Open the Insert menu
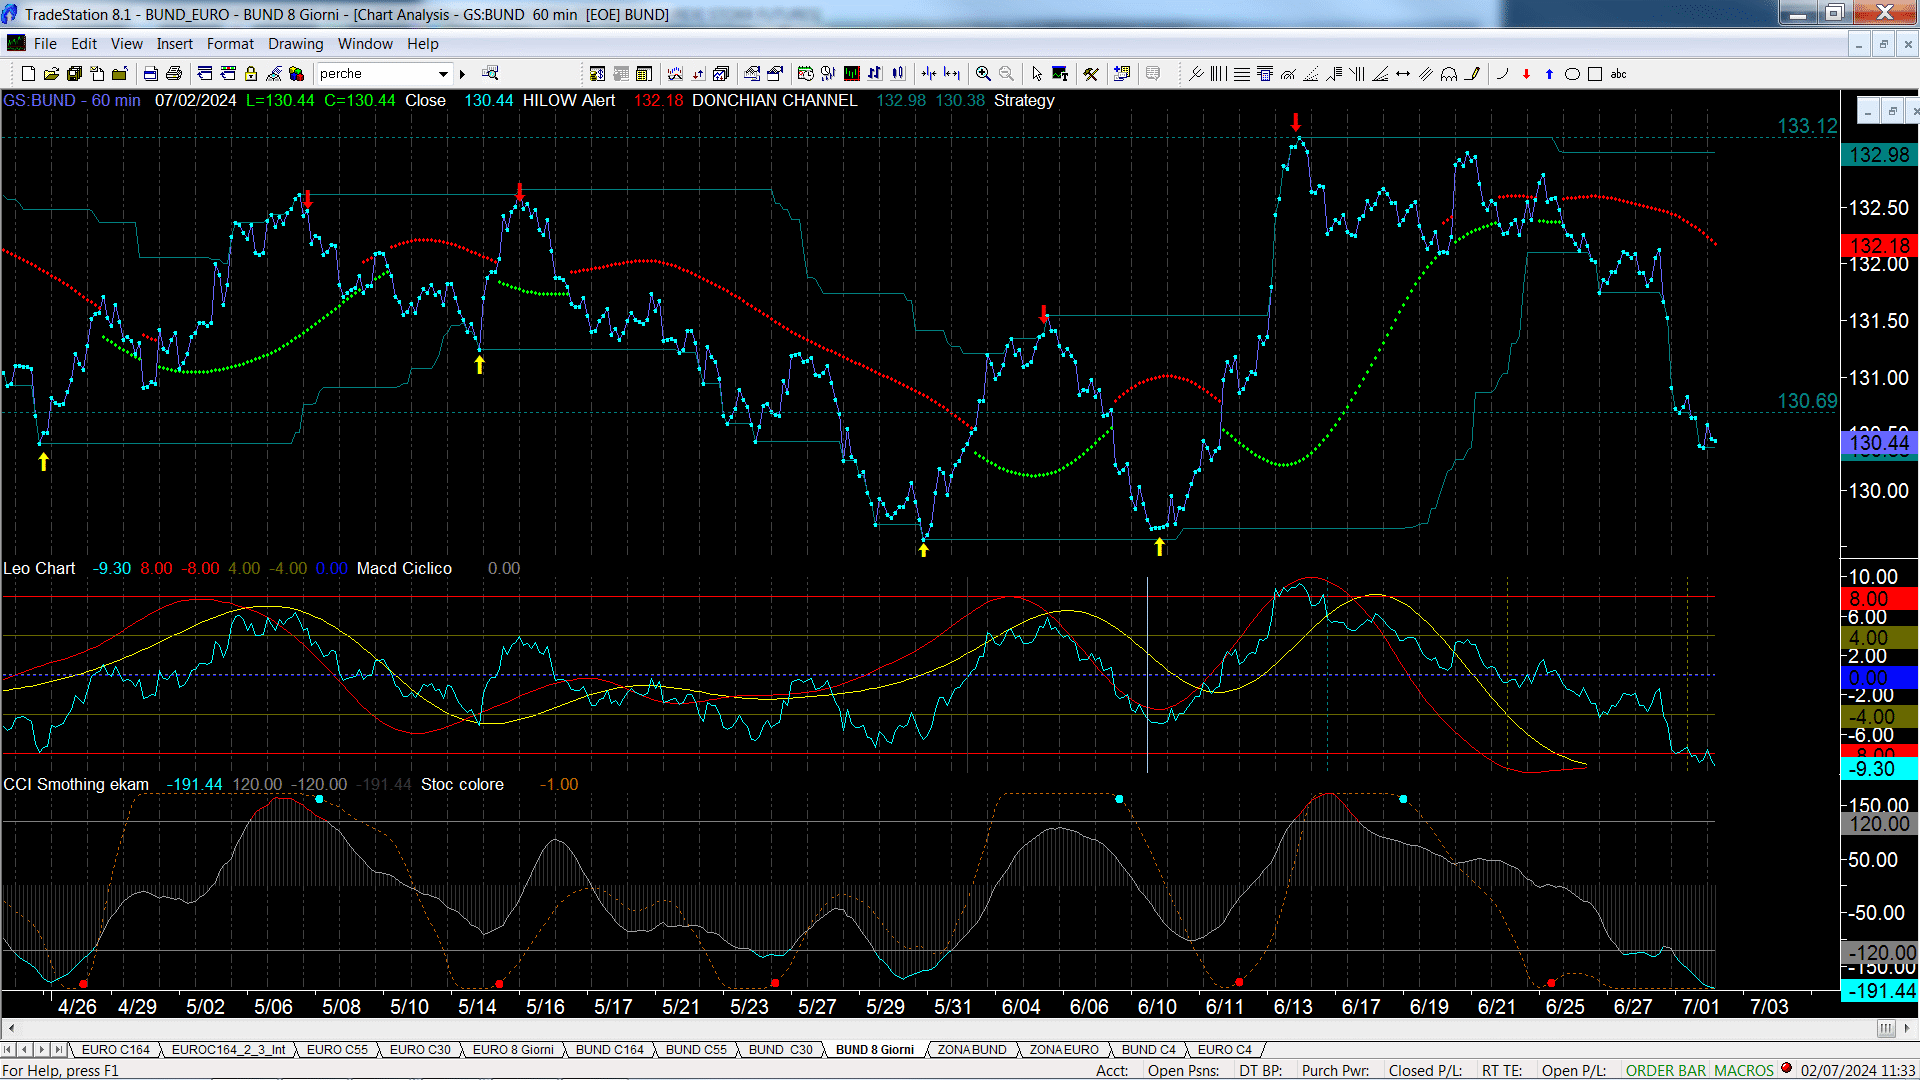 tap(174, 44)
